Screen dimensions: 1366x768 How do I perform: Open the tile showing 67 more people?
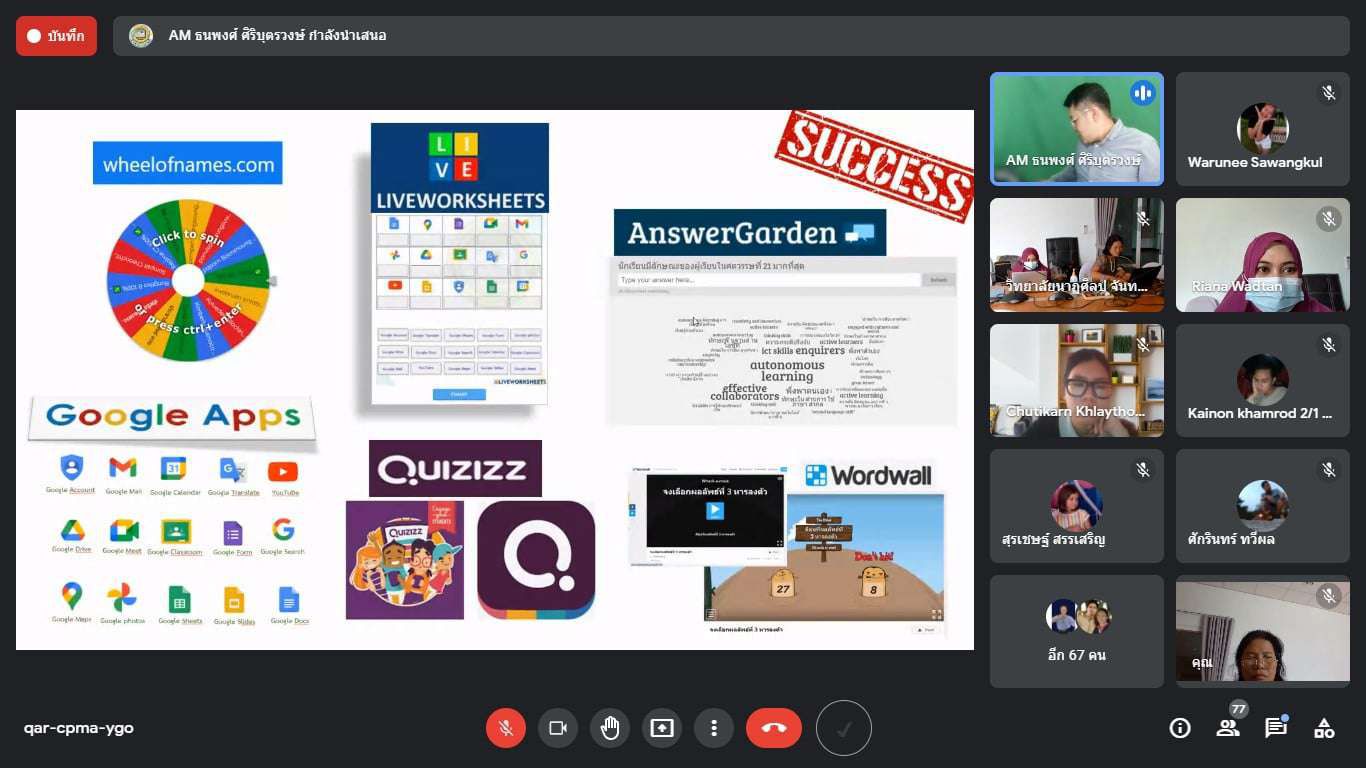[1077, 631]
